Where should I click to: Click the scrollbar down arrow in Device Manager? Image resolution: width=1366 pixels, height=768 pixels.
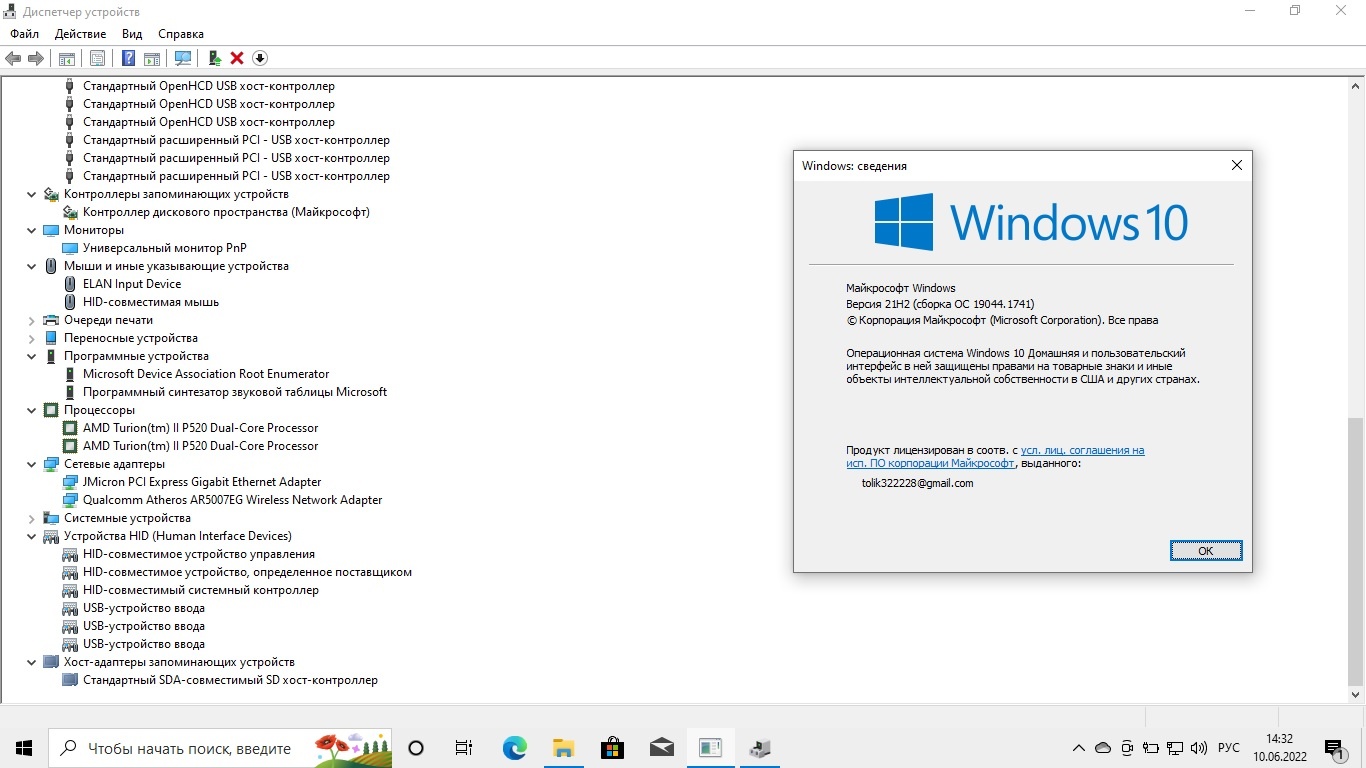[x=1356, y=693]
